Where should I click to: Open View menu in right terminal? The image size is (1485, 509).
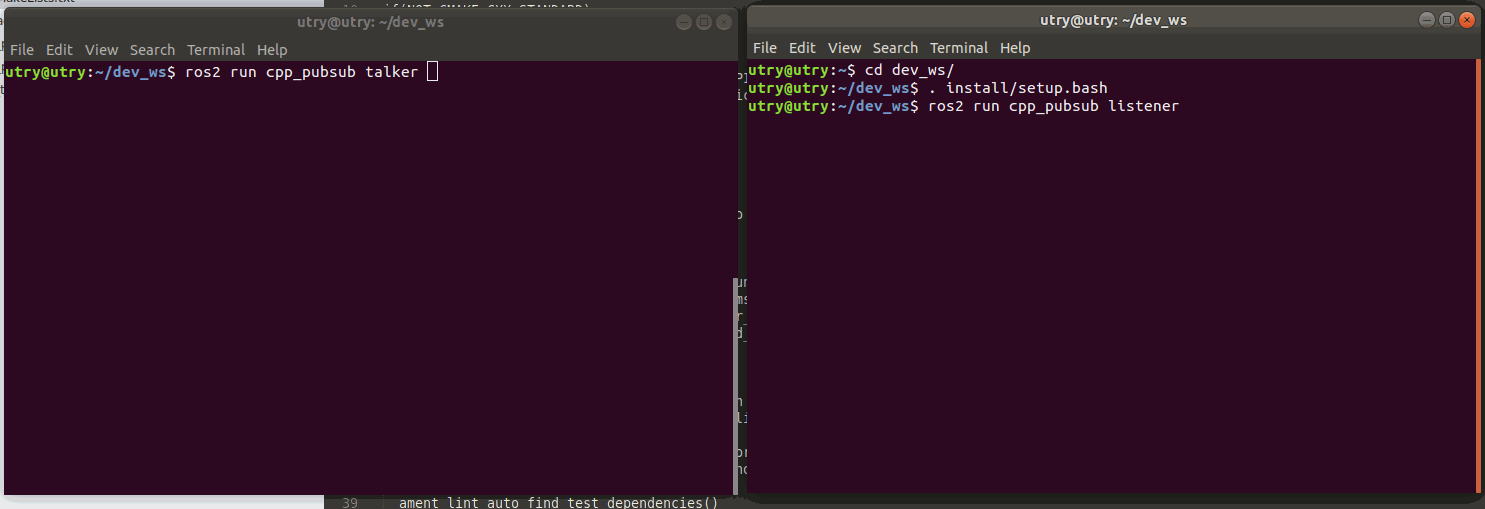[x=844, y=48]
